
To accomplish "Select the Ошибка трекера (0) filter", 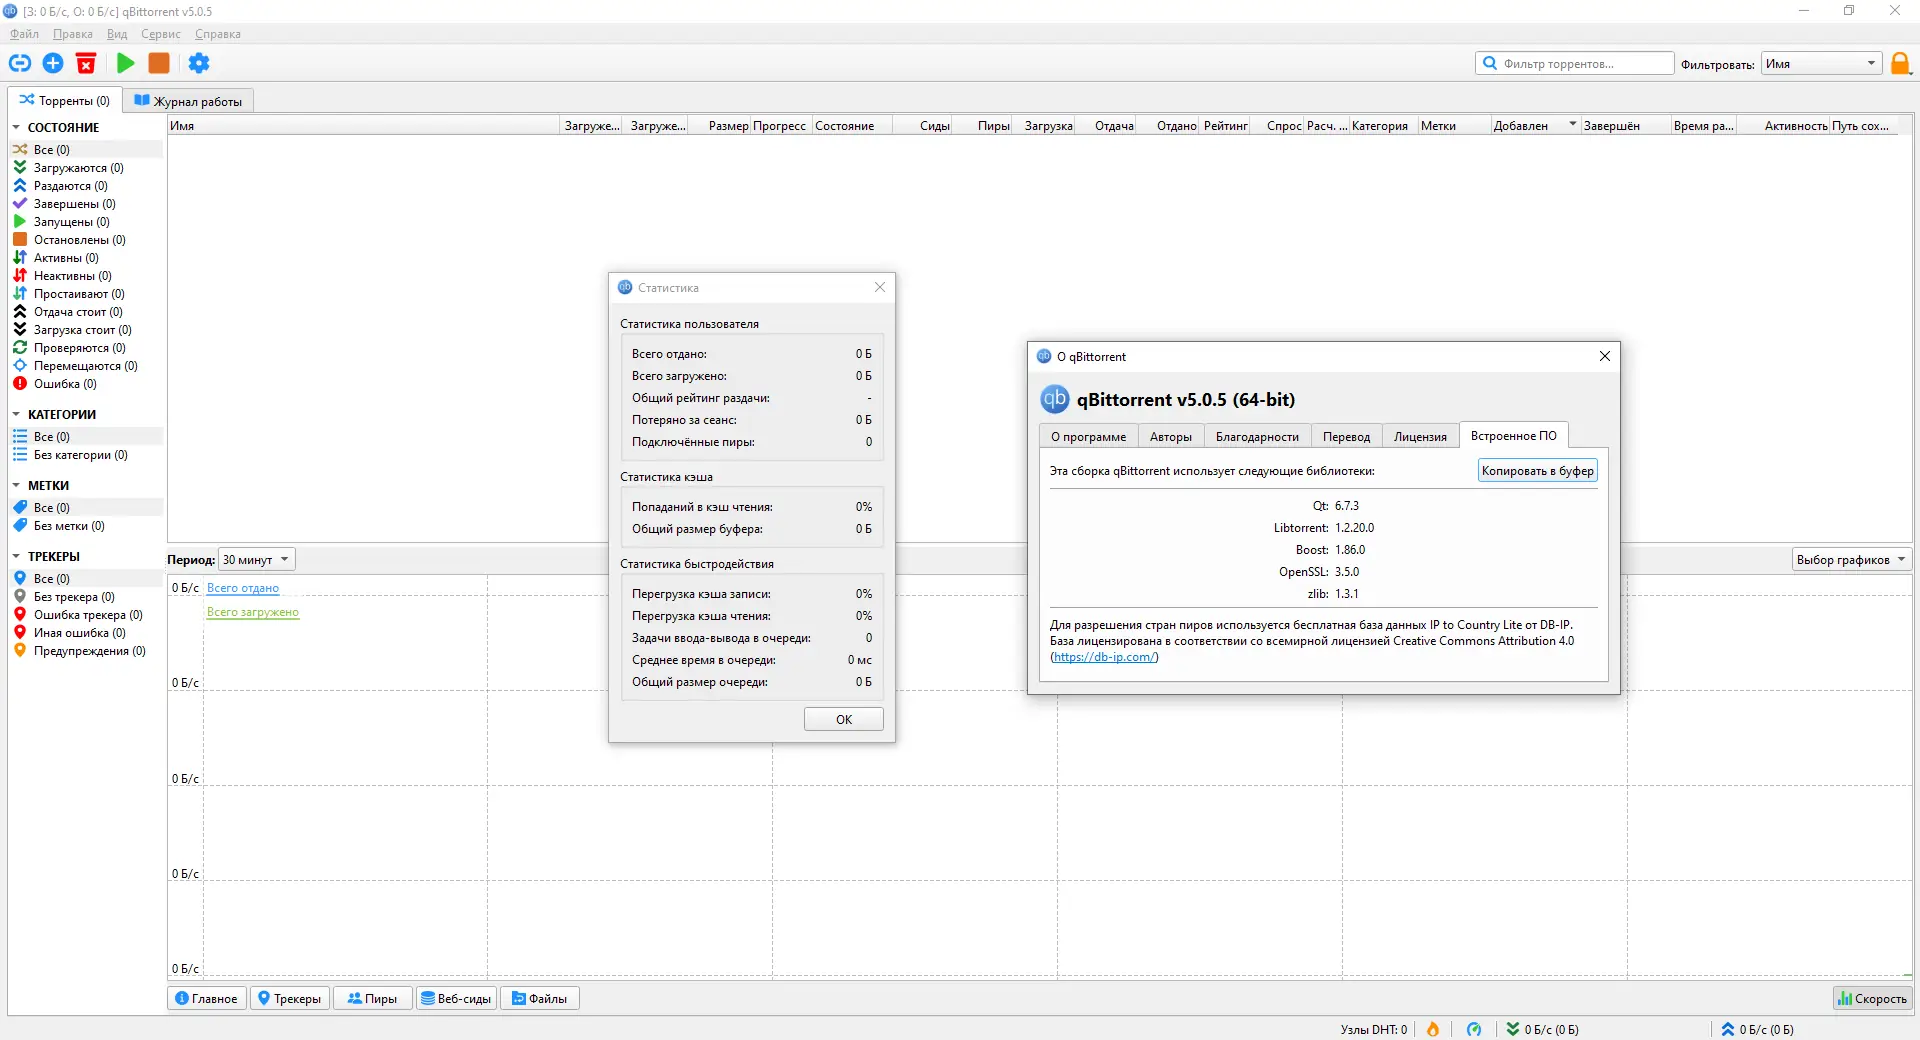I will [88, 615].
